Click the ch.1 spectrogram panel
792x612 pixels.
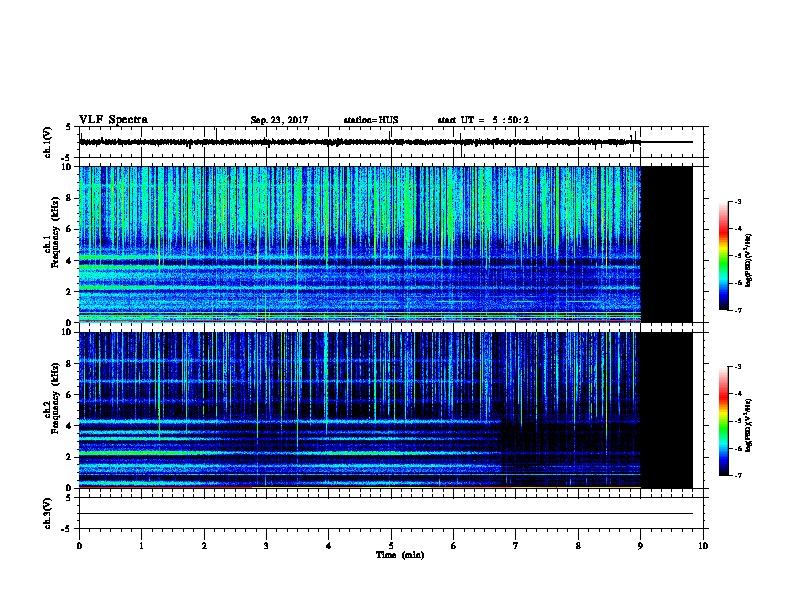(x=391, y=244)
